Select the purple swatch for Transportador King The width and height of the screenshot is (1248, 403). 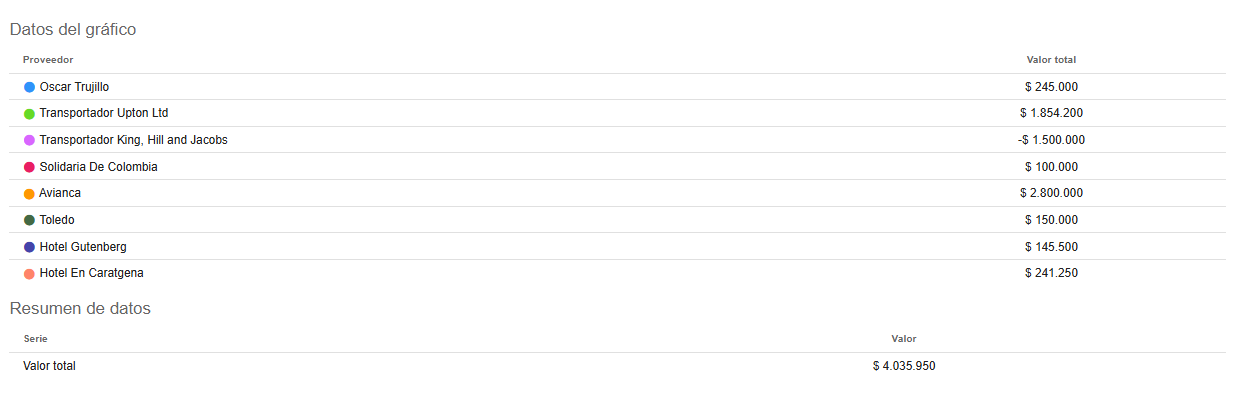pos(29,140)
